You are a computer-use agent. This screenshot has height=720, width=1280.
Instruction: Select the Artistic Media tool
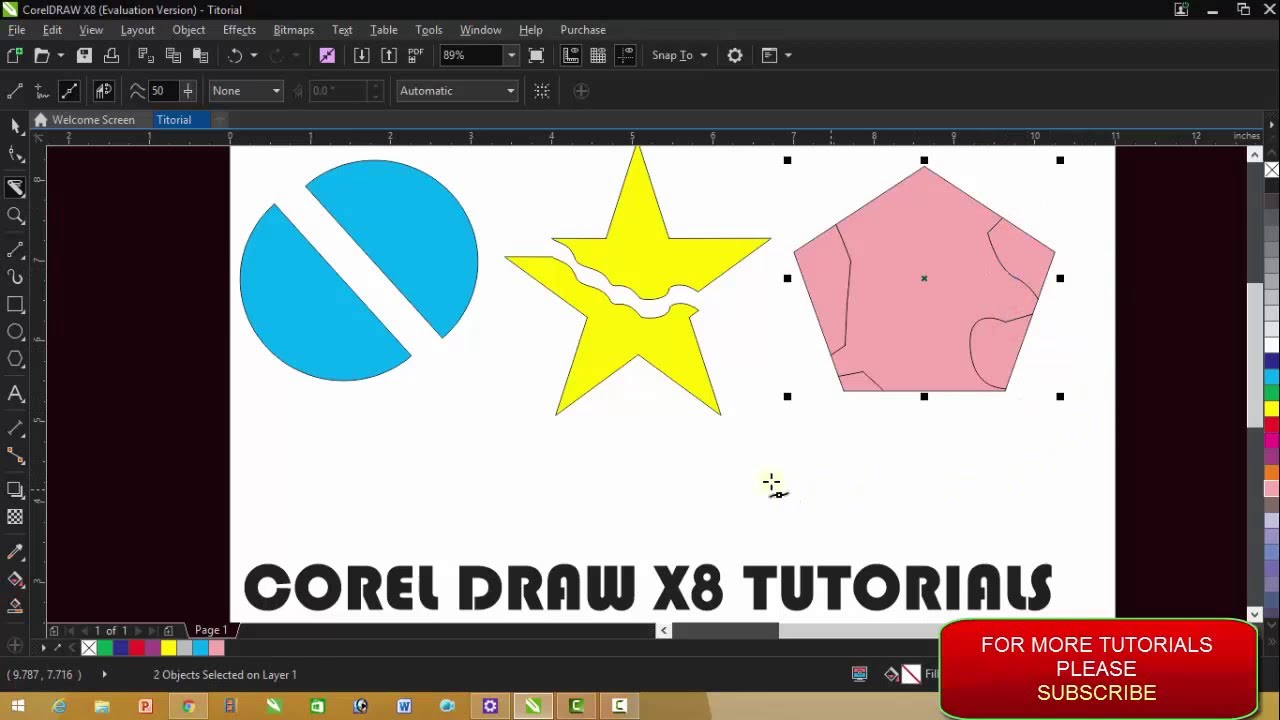tap(15, 277)
